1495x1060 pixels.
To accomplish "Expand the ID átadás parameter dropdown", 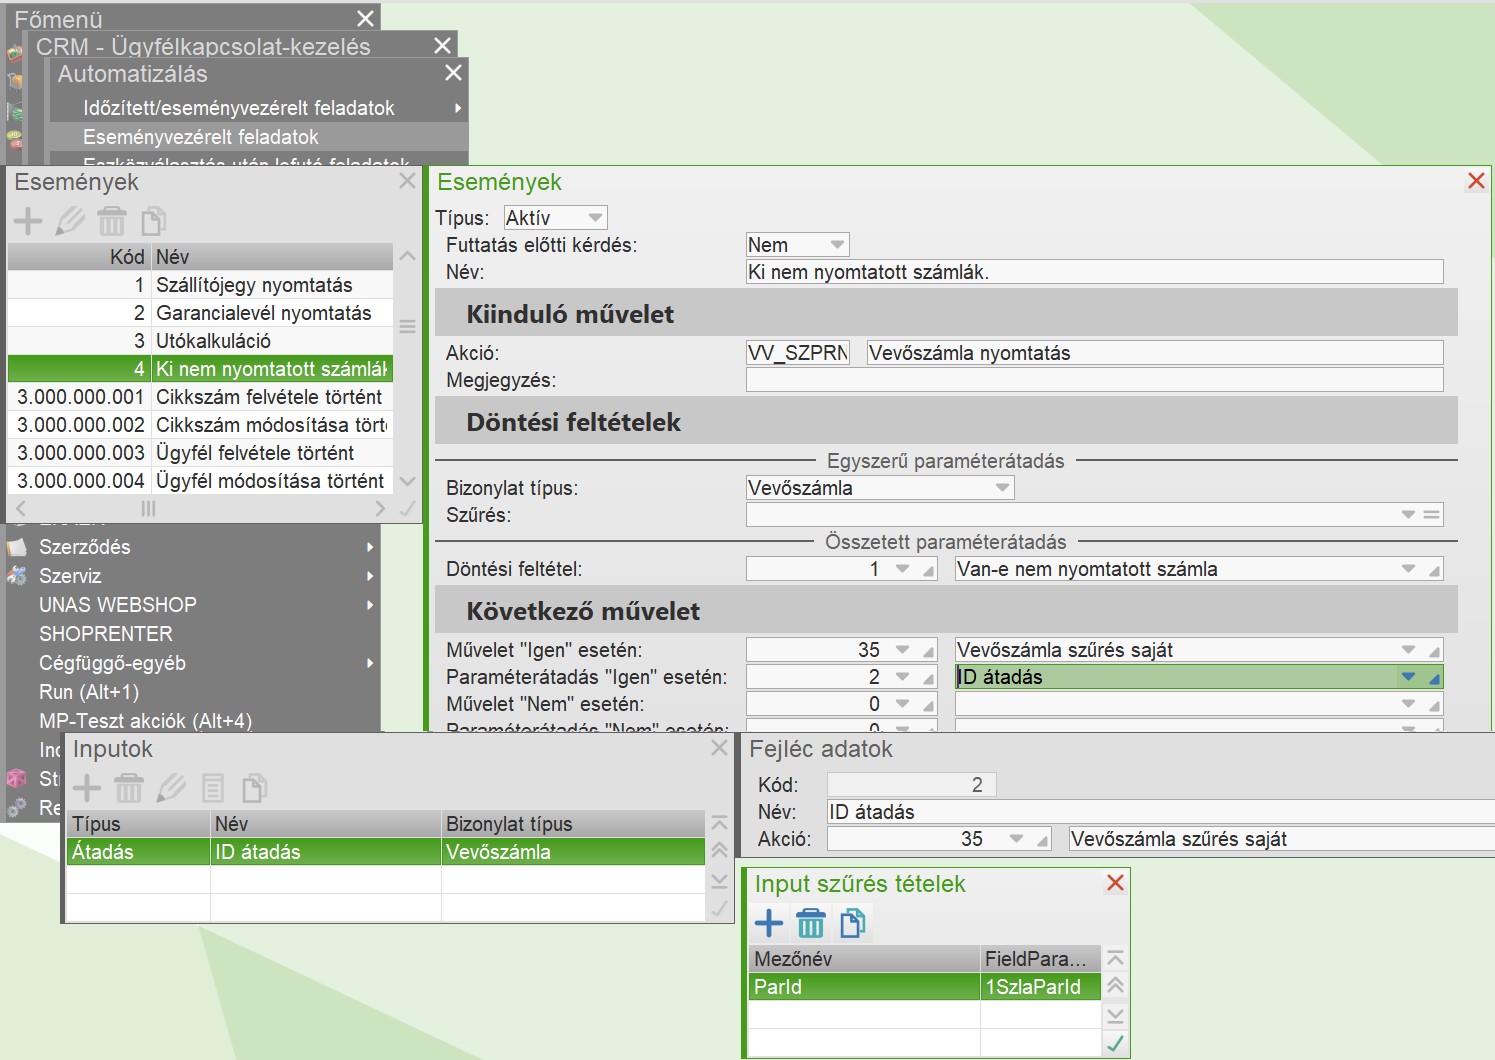I will click(1408, 677).
